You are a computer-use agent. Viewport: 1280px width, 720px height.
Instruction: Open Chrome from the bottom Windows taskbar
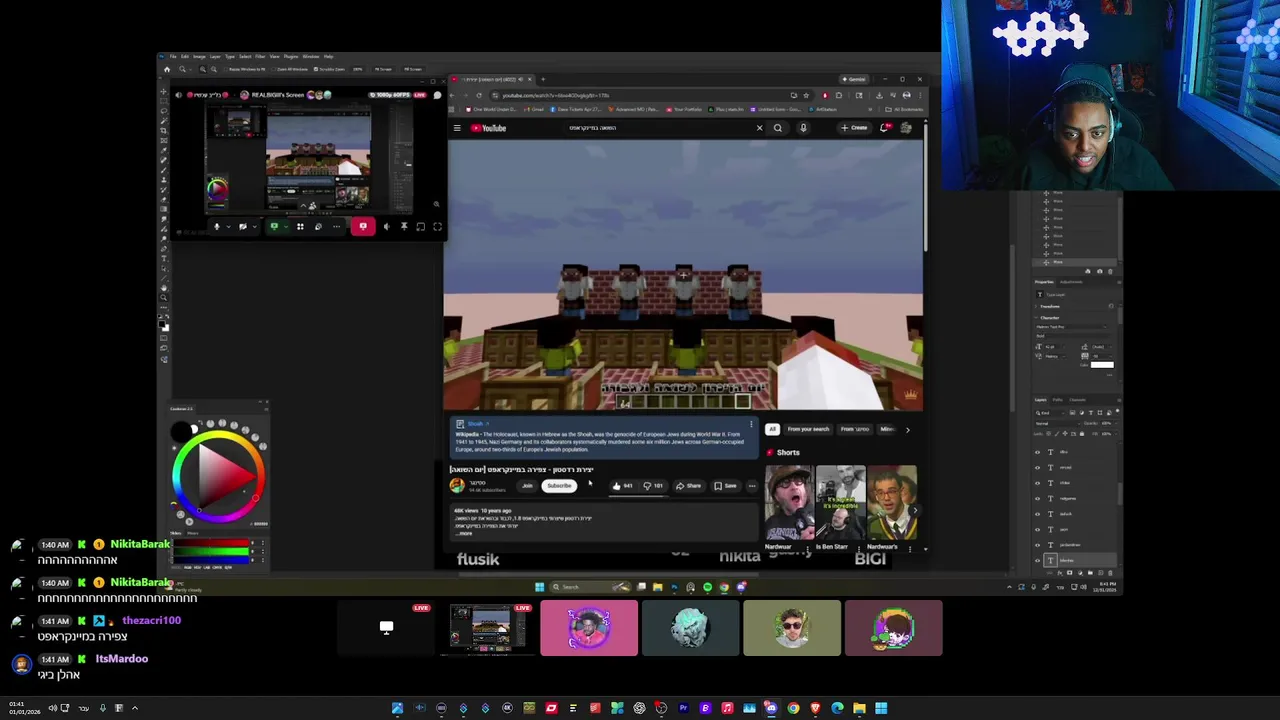(x=793, y=708)
